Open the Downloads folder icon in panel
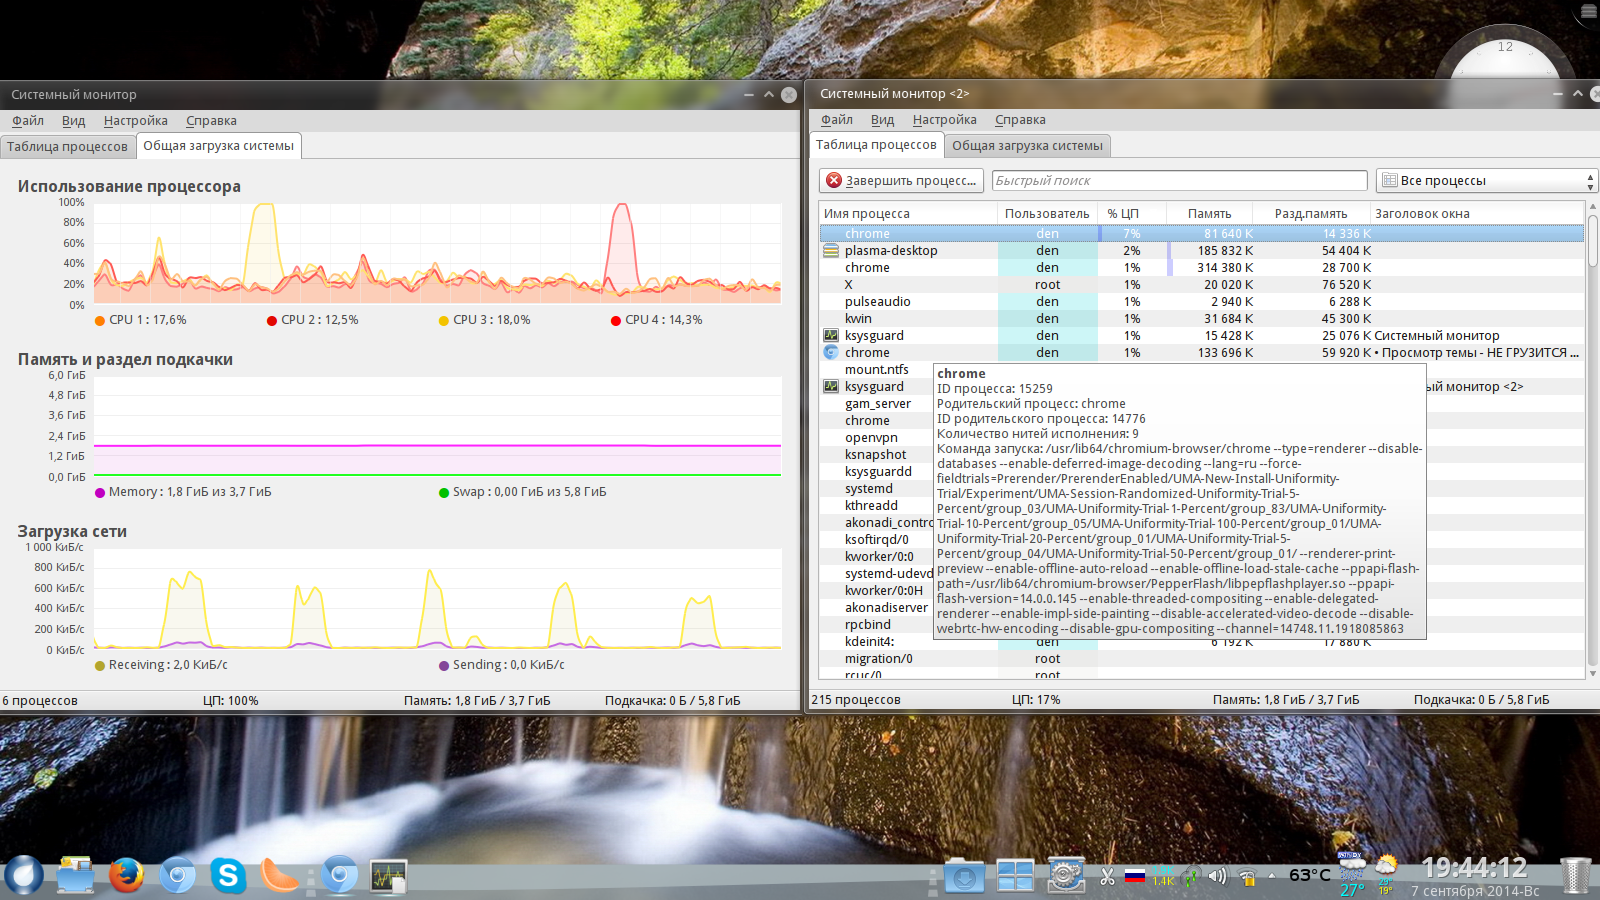This screenshot has height=900, width=1600. coord(964,877)
